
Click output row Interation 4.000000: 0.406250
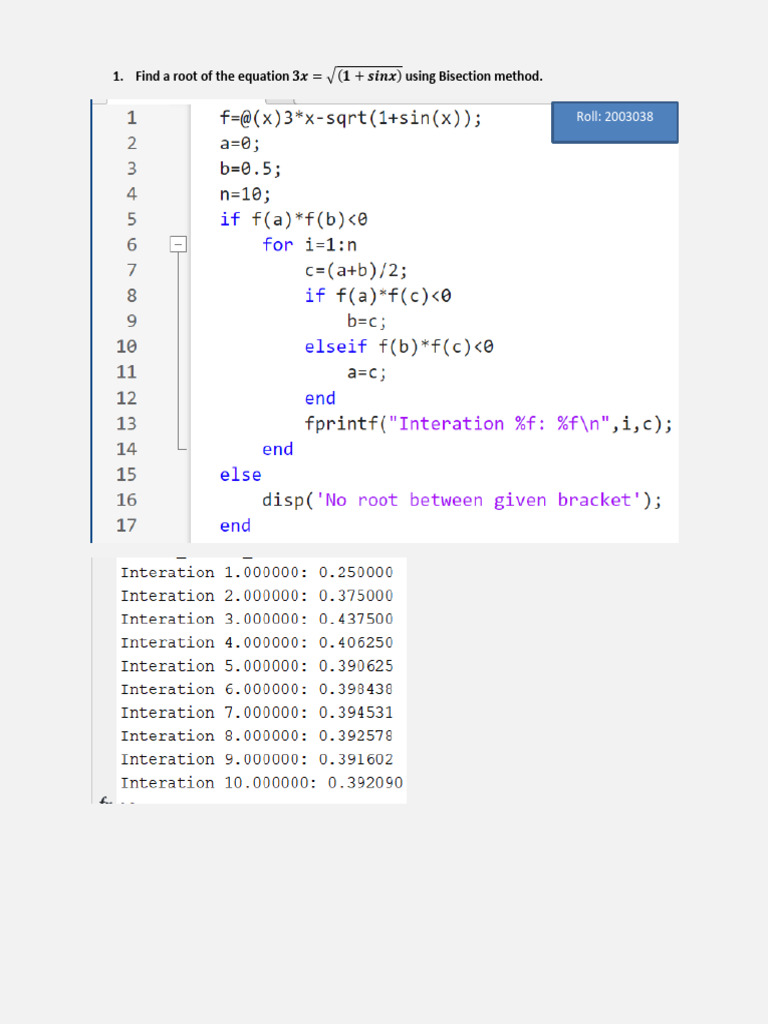(257, 643)
